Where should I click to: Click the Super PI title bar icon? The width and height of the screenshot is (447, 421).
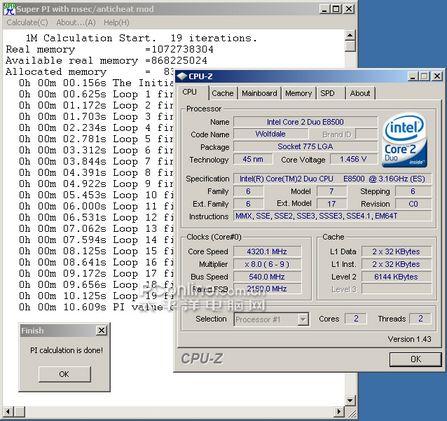pyautogui.click(x=9, y=9)
